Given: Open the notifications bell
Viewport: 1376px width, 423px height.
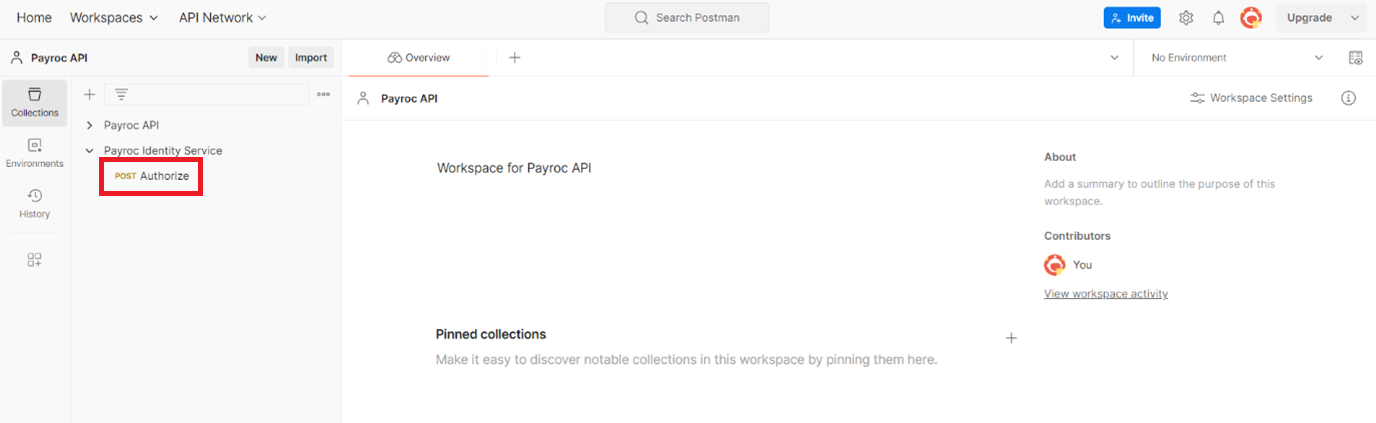Looking at the screenshot, I should point(1218,18).
